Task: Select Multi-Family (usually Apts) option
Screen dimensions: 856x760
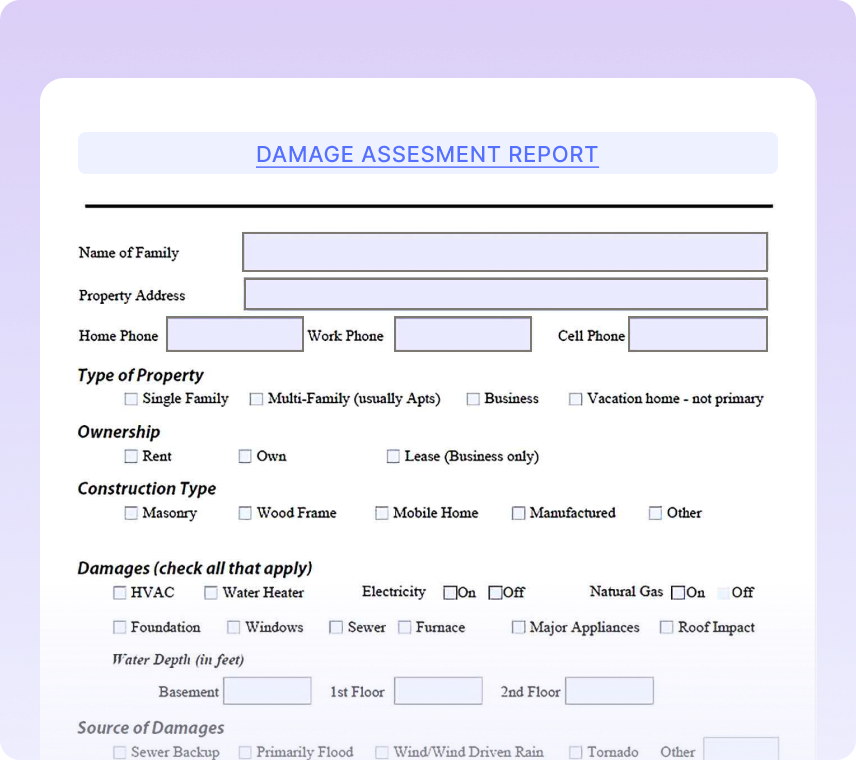Action: [x=256, y=398]
